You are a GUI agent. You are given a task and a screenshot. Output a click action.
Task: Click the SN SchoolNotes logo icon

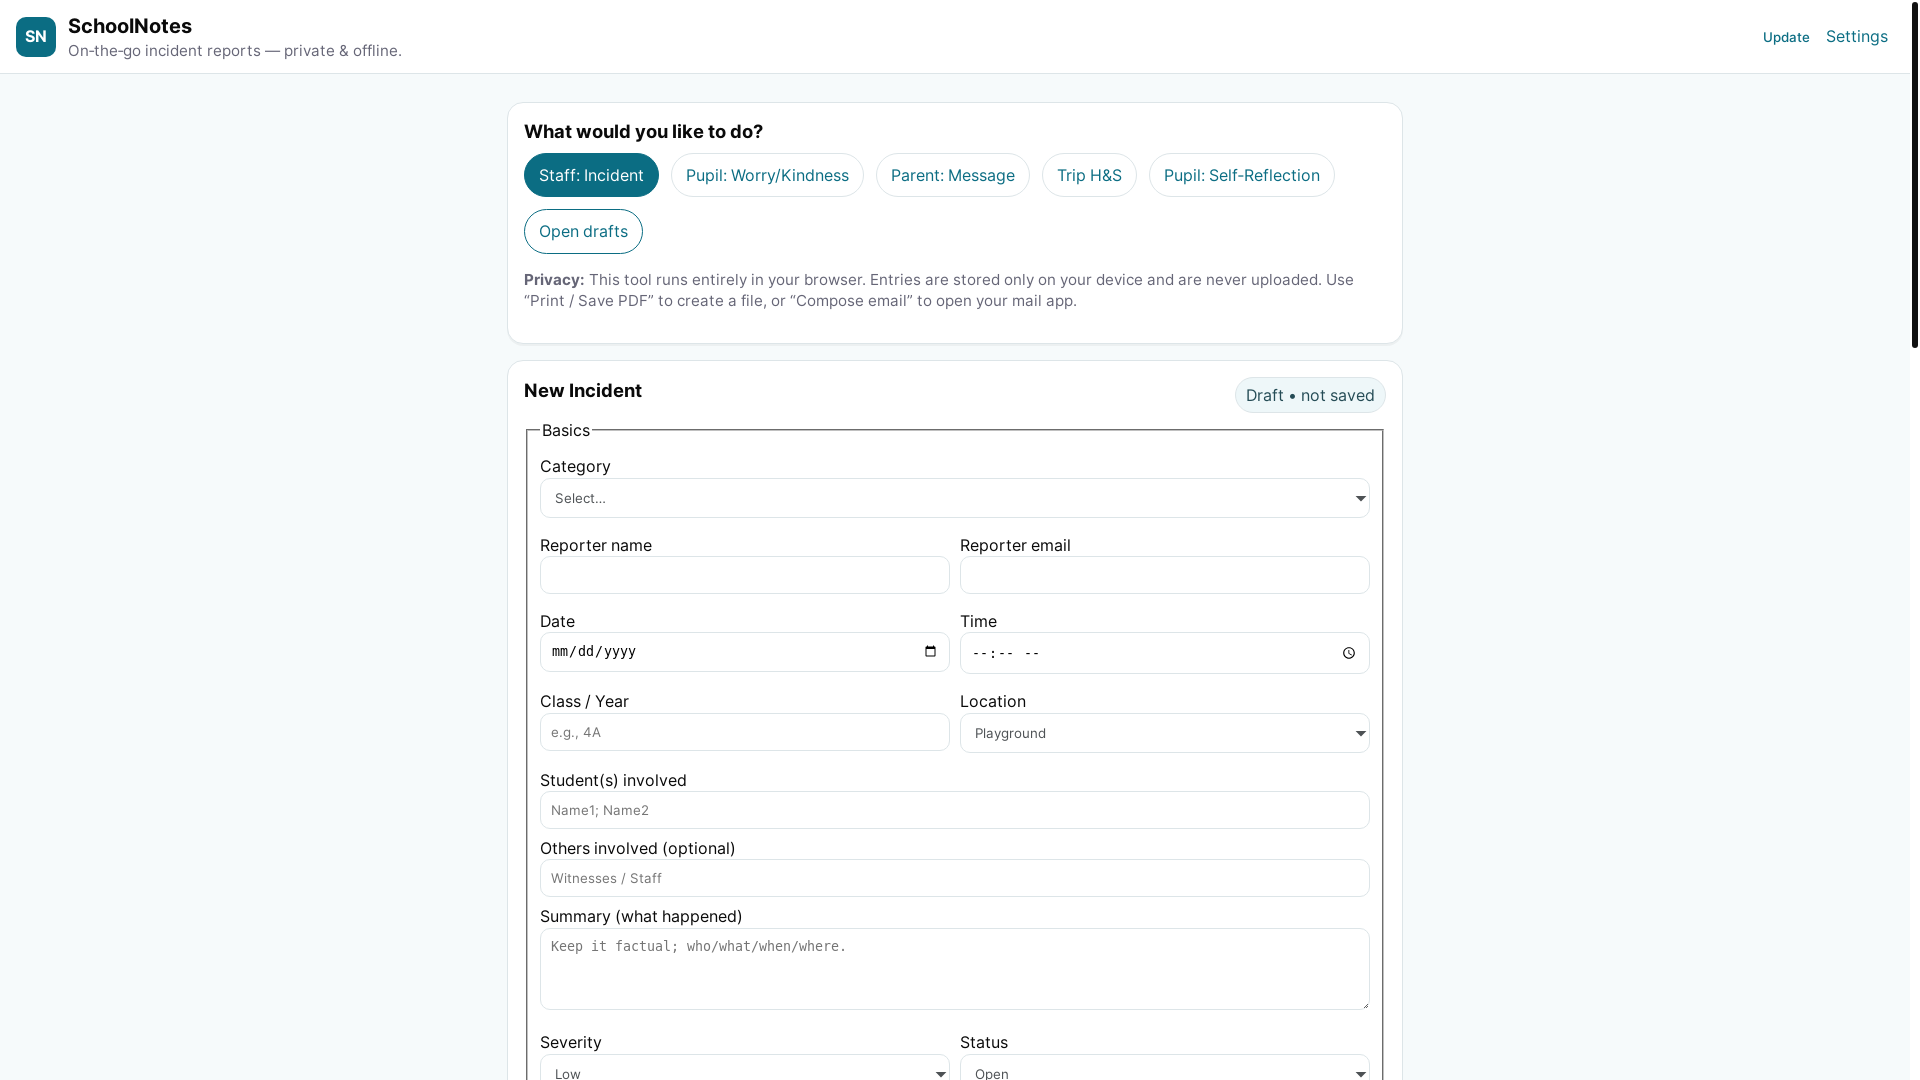point(36,37)
